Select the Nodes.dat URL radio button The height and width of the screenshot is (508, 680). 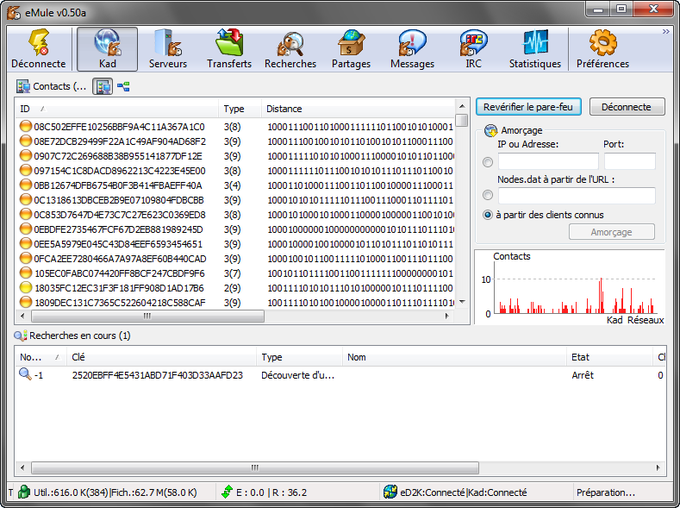pos(487,195)
